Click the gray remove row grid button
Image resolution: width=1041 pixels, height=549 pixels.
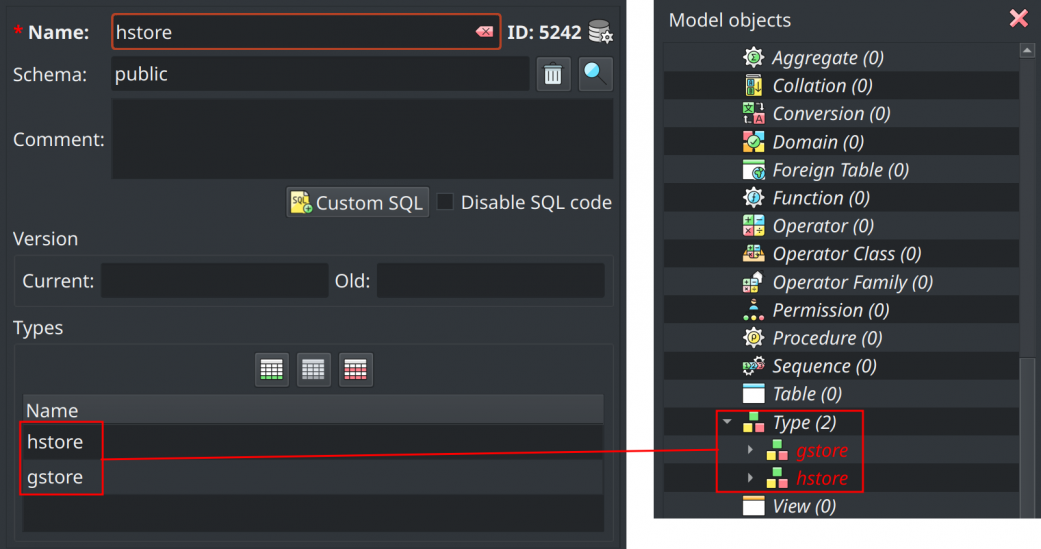[313, 370]
